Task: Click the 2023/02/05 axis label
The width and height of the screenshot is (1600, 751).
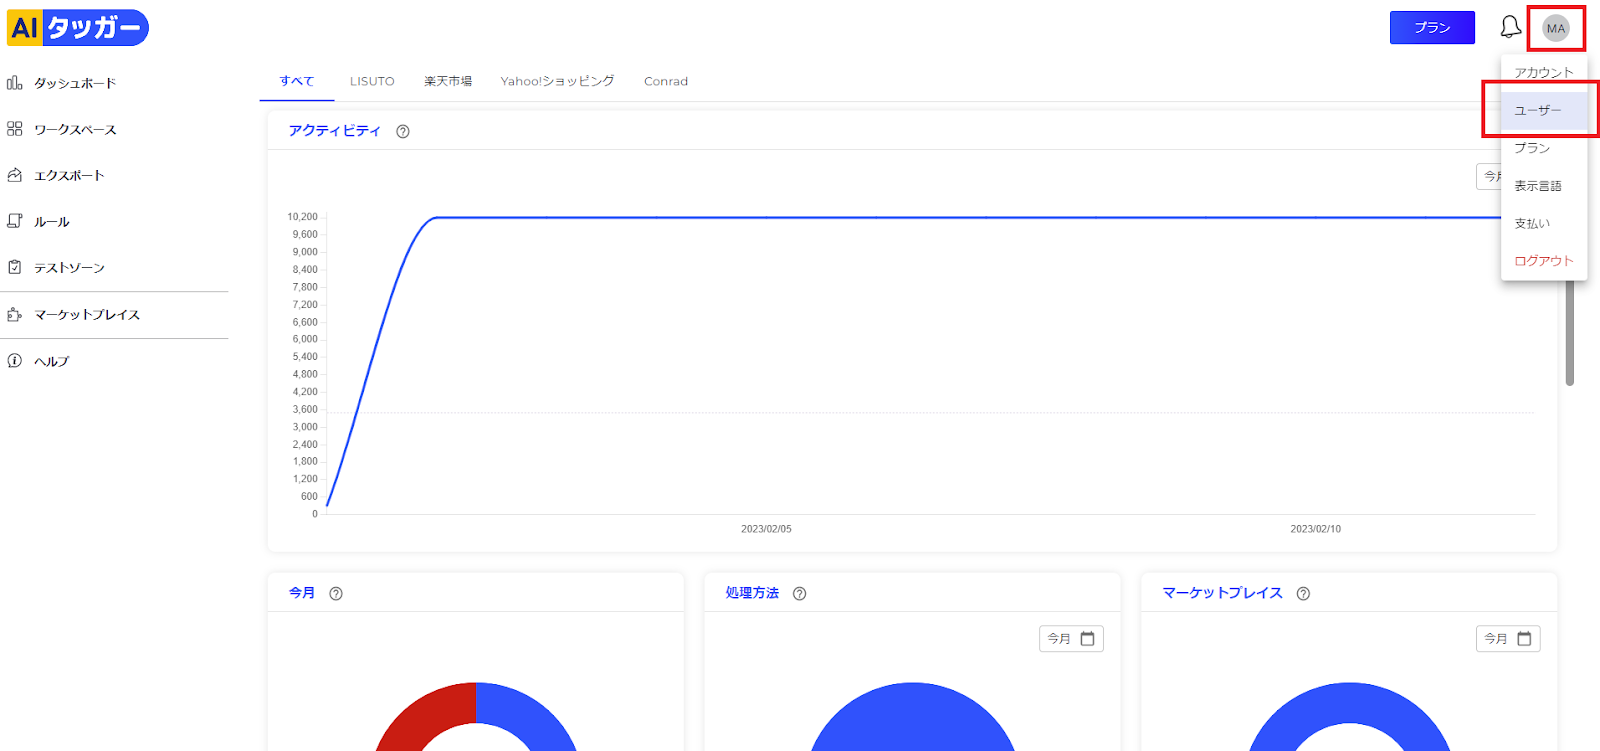Action: [766, 529]
